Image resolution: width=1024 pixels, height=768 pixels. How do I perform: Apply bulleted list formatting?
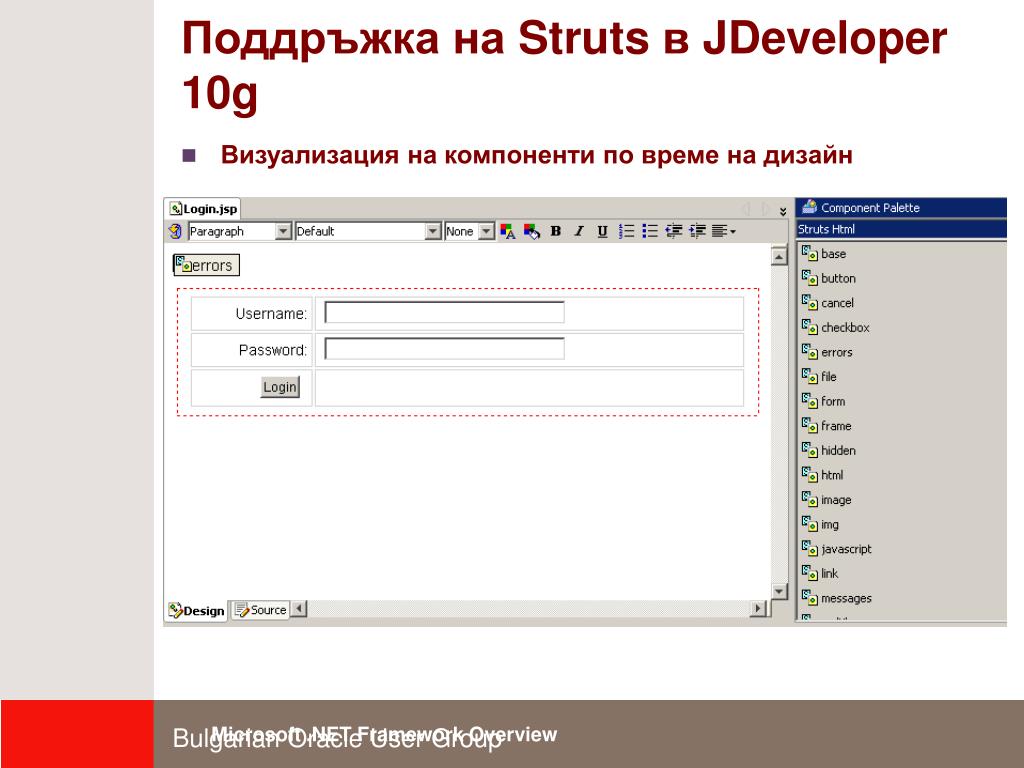tap(650, 231)
